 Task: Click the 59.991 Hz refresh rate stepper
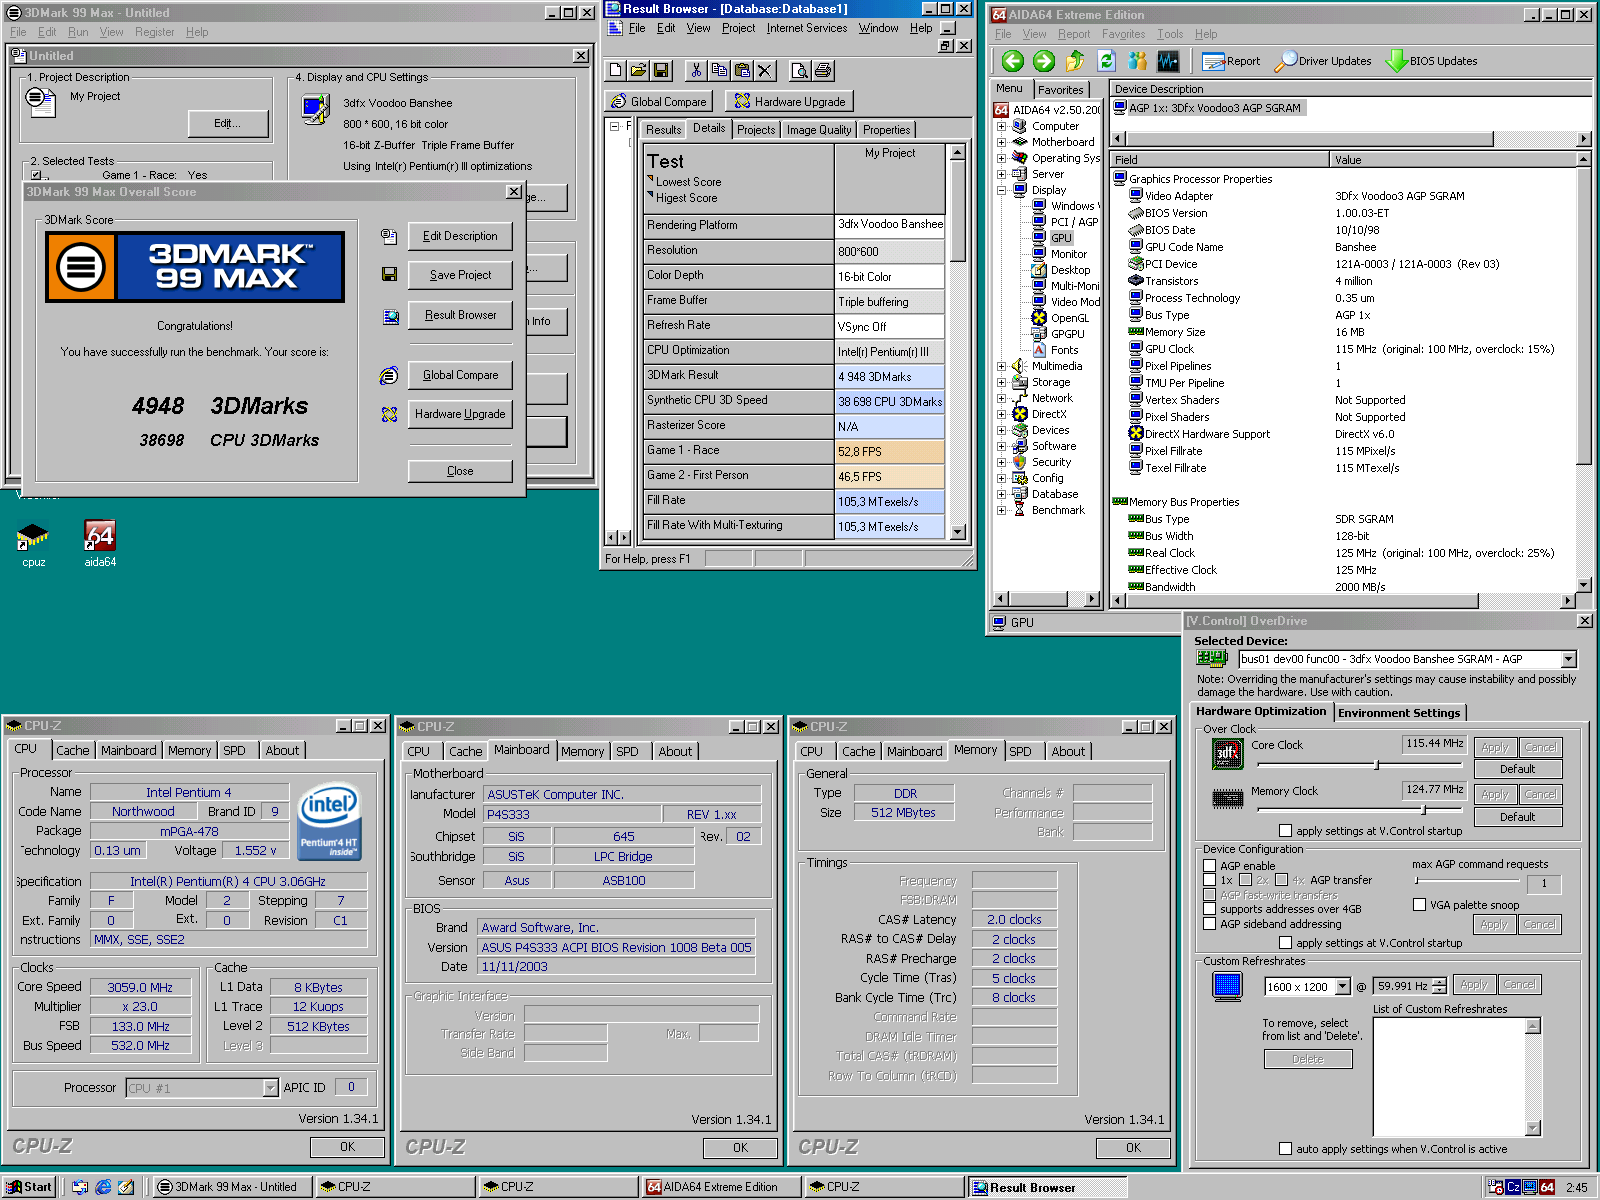[x=1439, y=987]
